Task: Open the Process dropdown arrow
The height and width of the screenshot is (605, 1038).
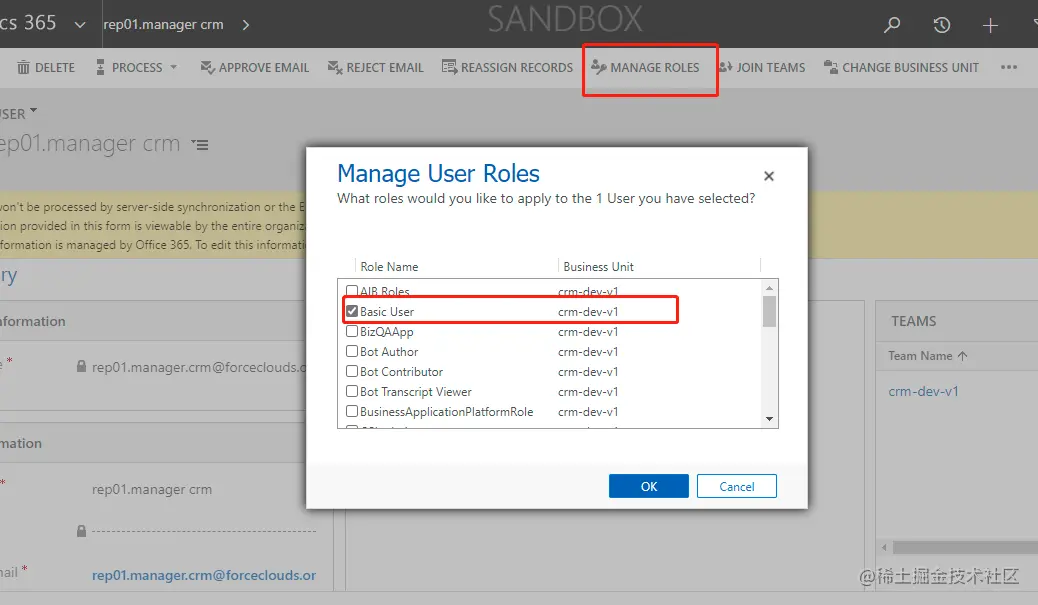Action: pos(173,67)
